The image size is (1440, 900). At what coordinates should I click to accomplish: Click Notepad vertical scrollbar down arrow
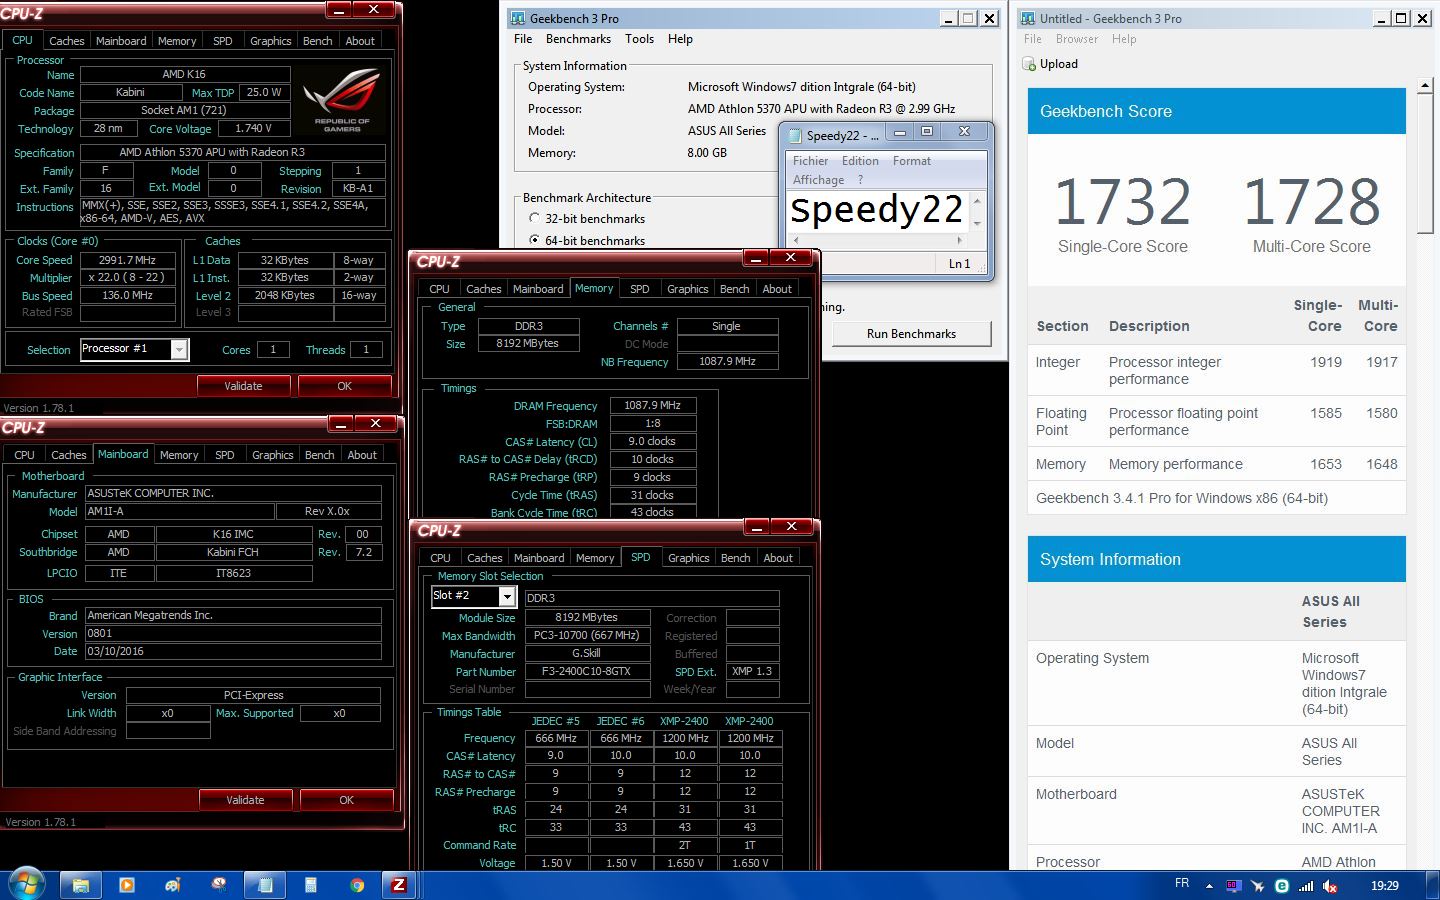(x=977, y=223)
